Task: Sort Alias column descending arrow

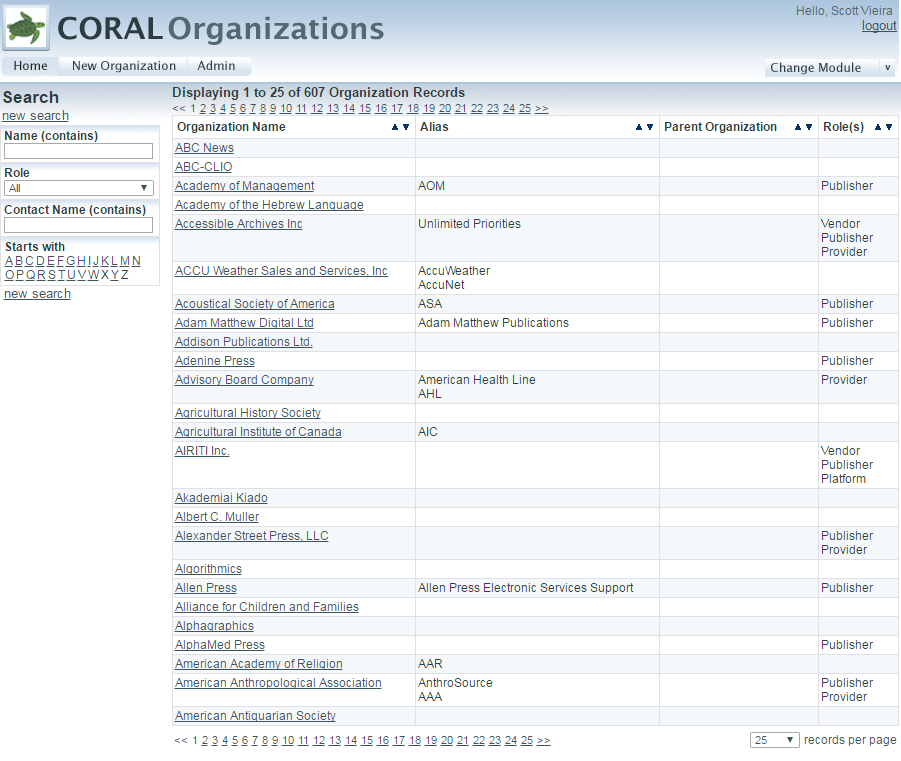Action: point(650,127)
